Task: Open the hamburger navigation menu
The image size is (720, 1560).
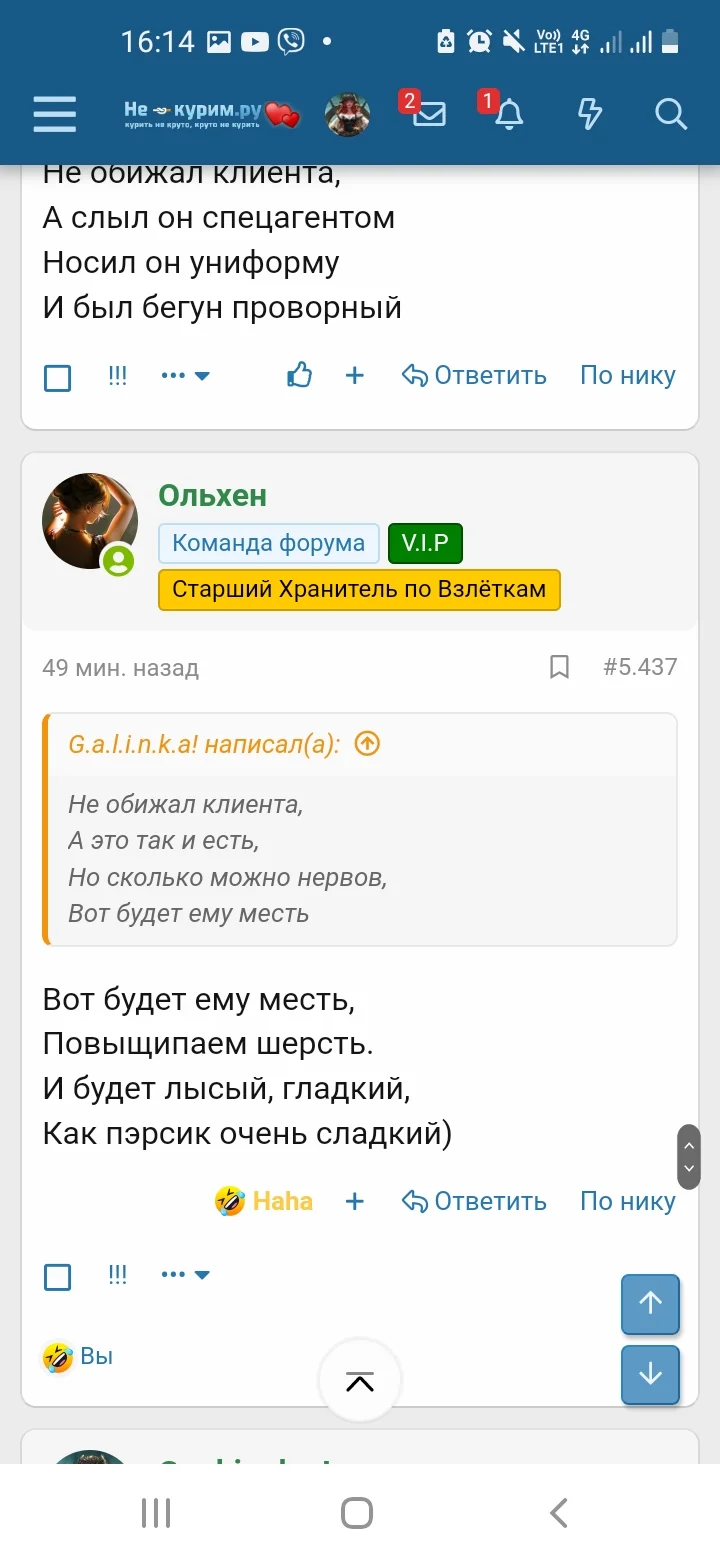Action: [54, 114]
